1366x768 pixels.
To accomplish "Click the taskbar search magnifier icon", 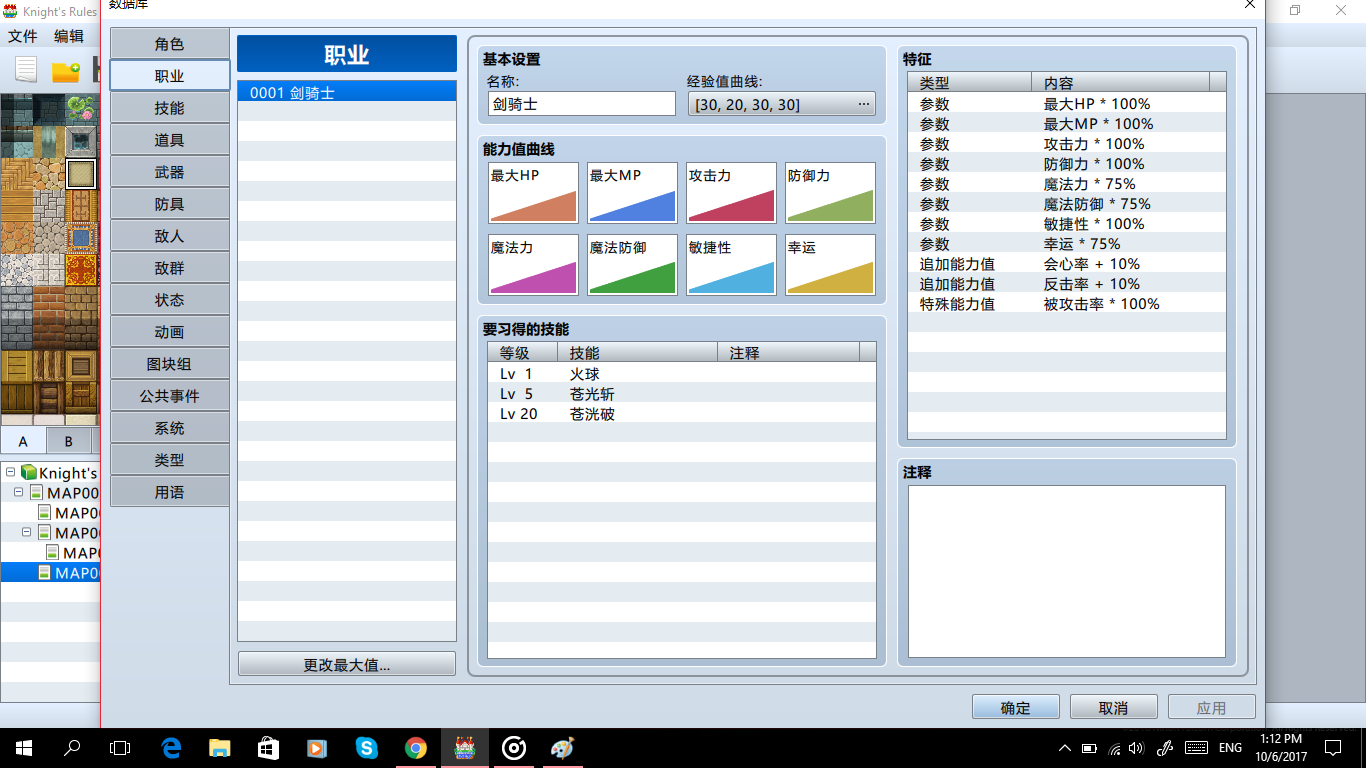I will (x=72, y=748).
